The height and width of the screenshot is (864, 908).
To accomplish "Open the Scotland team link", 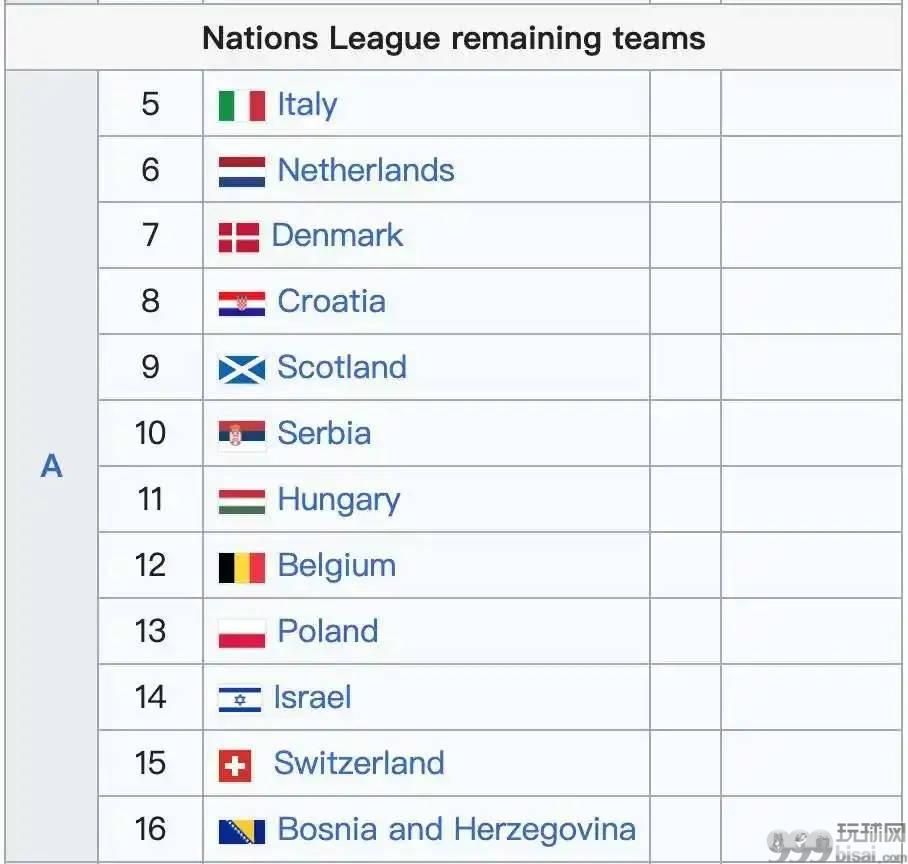I will (x=342, y=367).
